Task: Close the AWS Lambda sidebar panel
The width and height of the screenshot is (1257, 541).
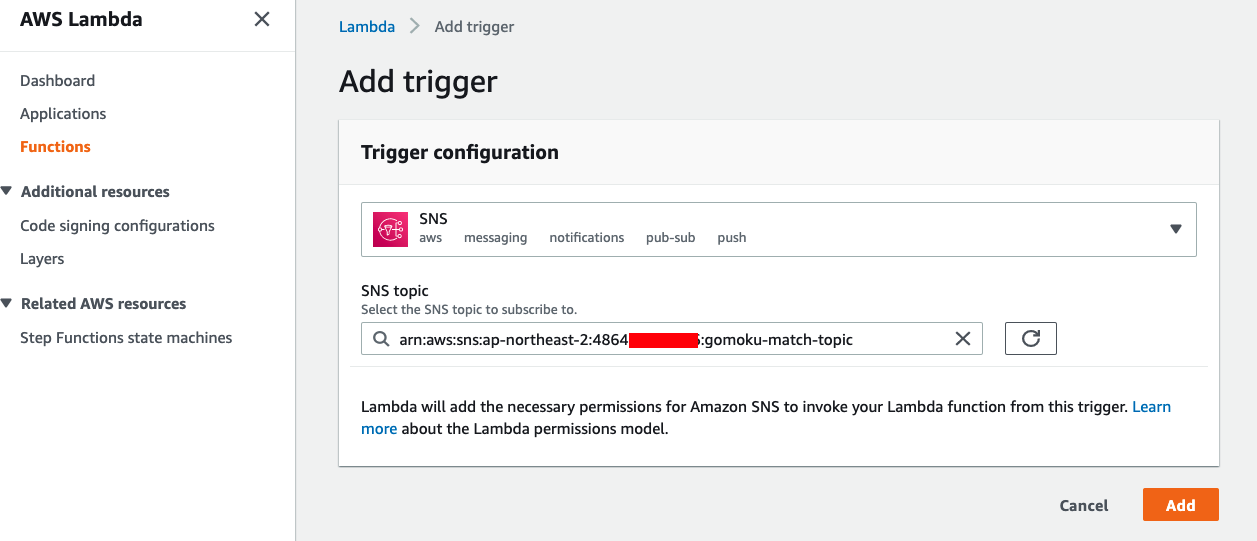Action: tap(262, 19)
